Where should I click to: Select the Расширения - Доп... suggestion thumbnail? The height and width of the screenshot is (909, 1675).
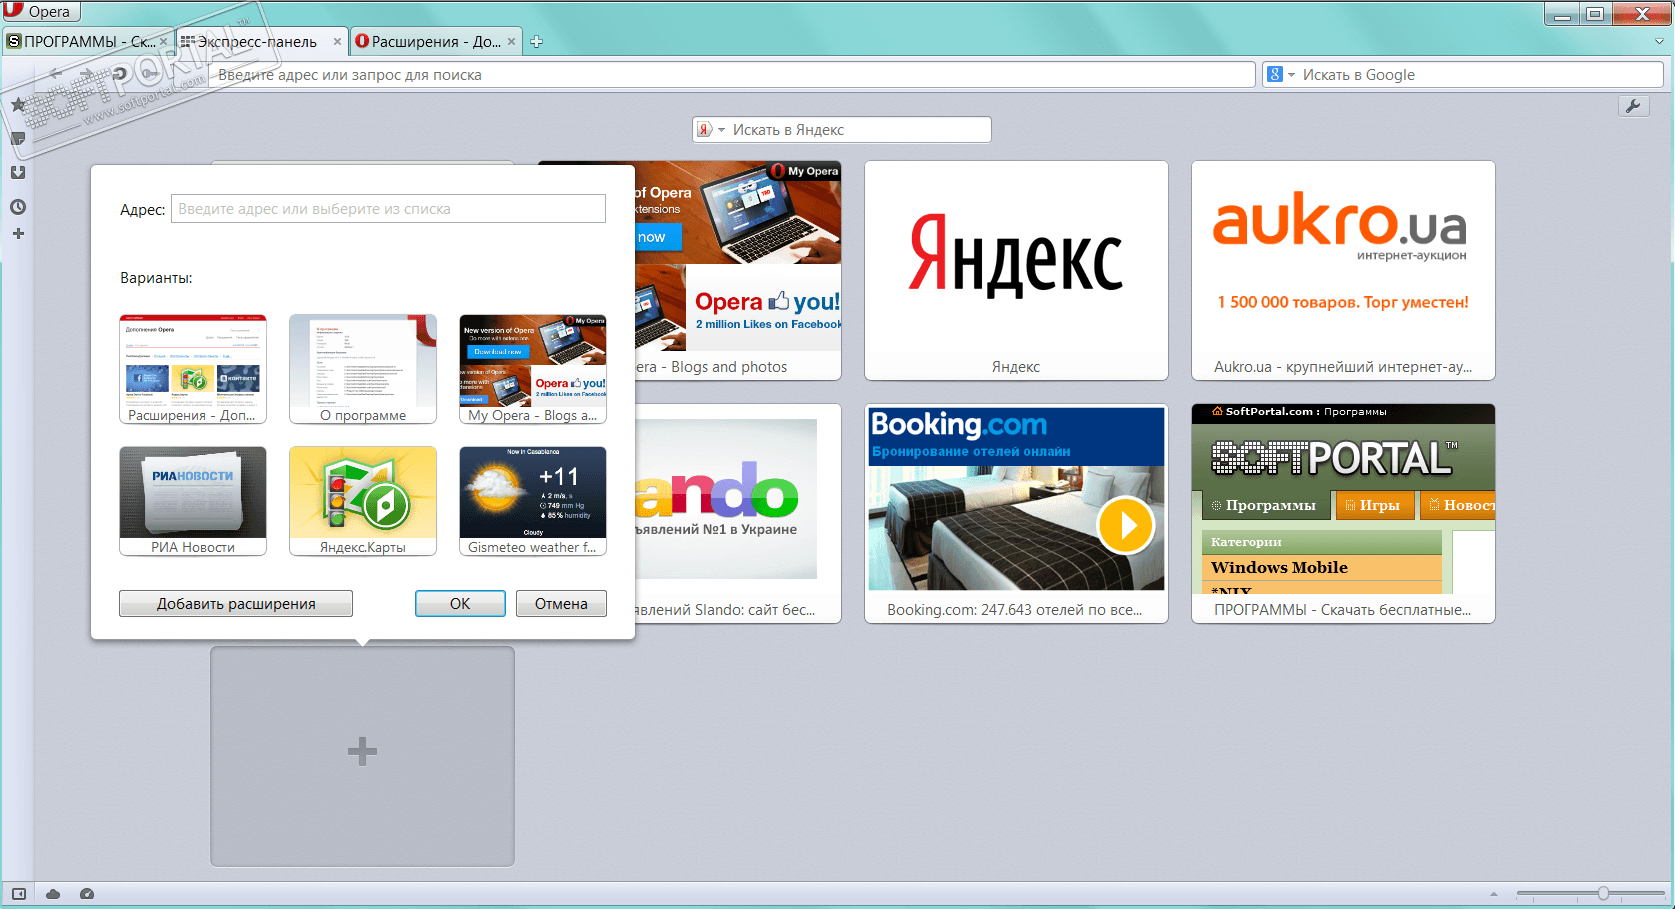[193, 369]
